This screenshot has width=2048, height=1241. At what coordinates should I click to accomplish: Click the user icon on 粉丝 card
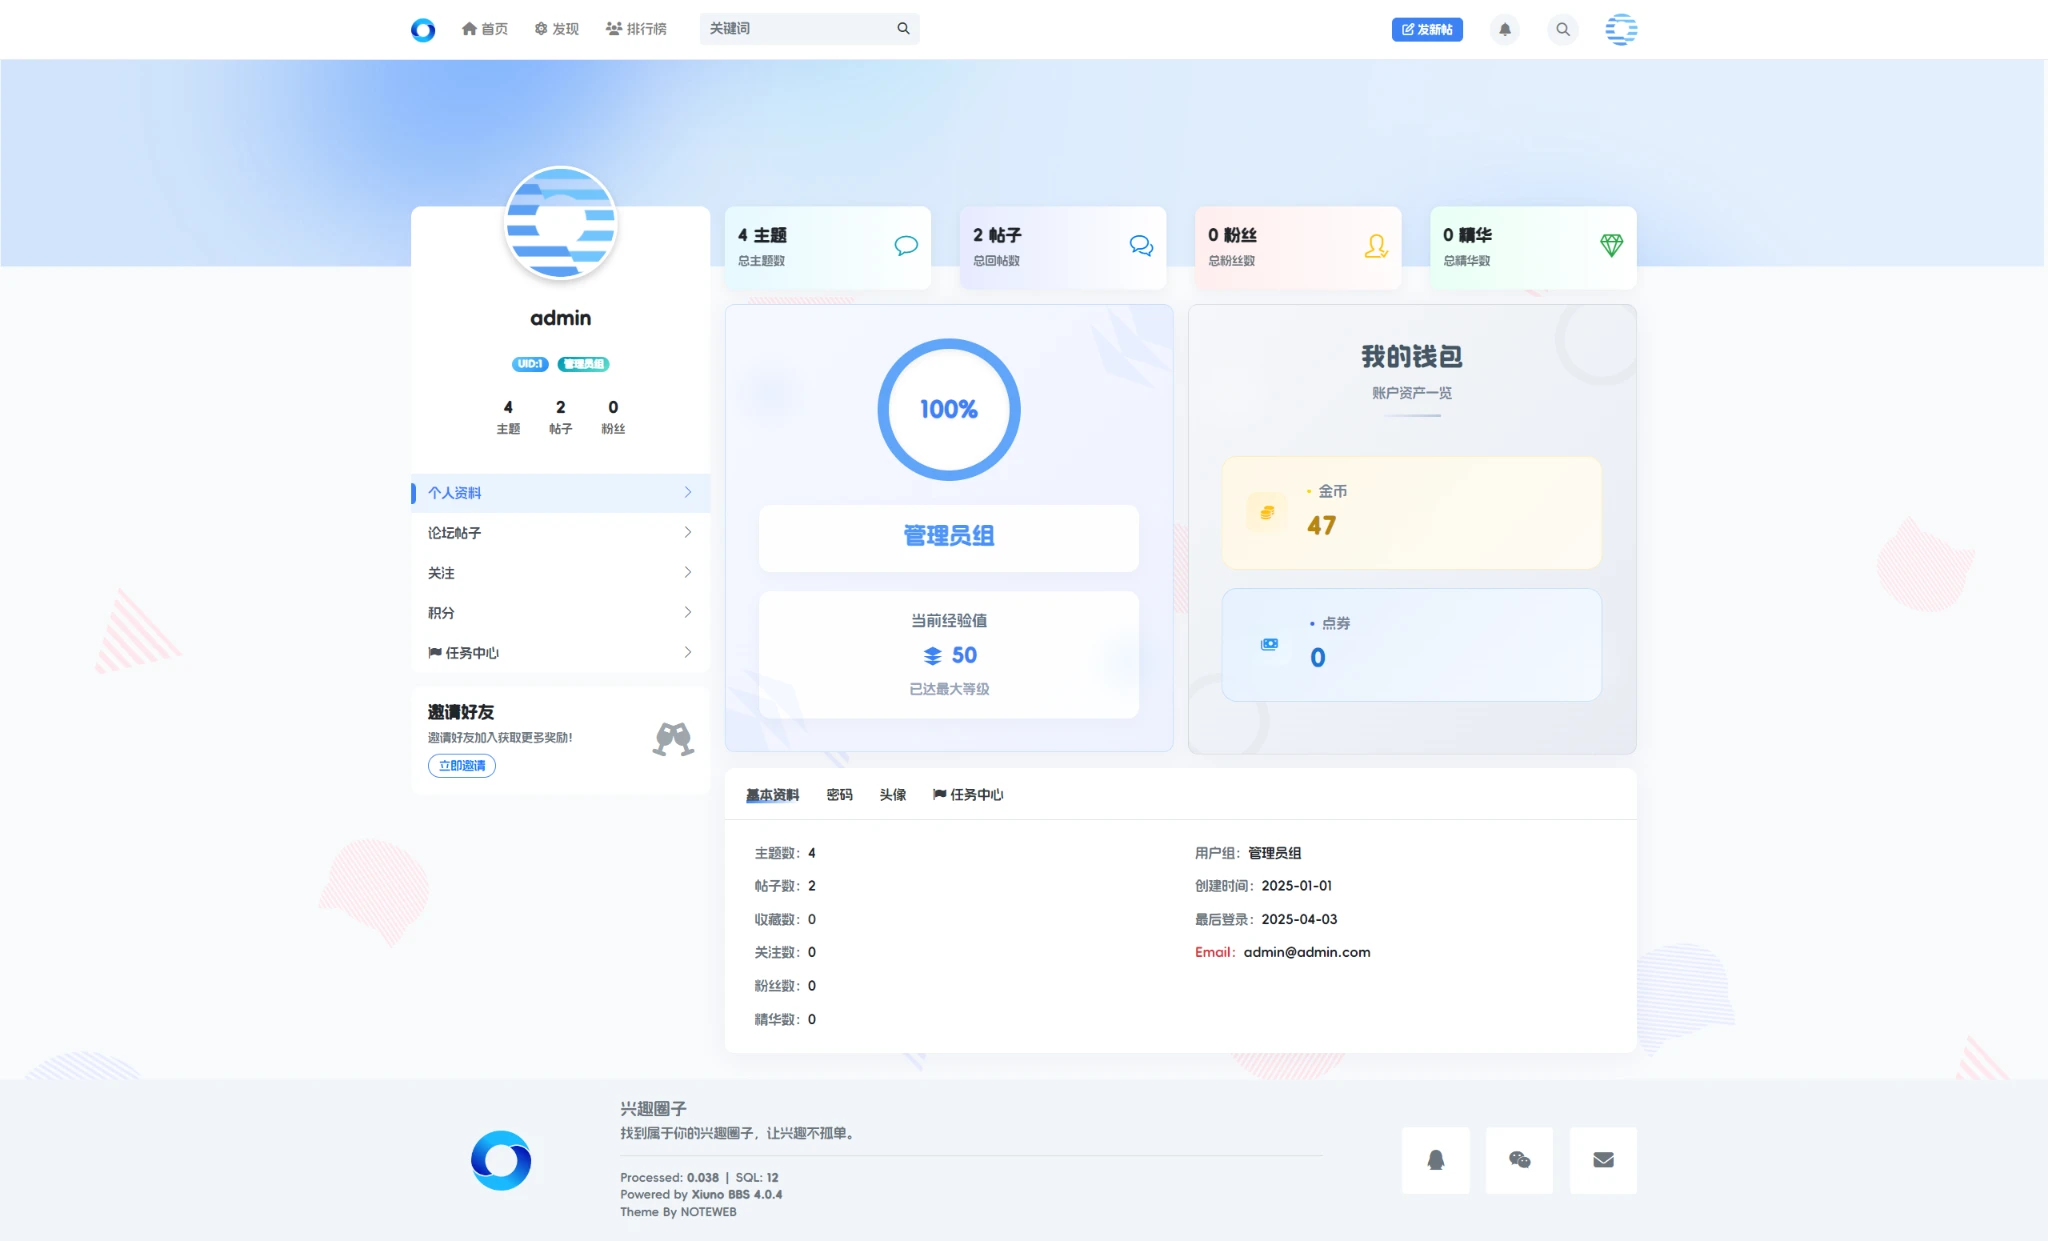tap(1376, 246)
